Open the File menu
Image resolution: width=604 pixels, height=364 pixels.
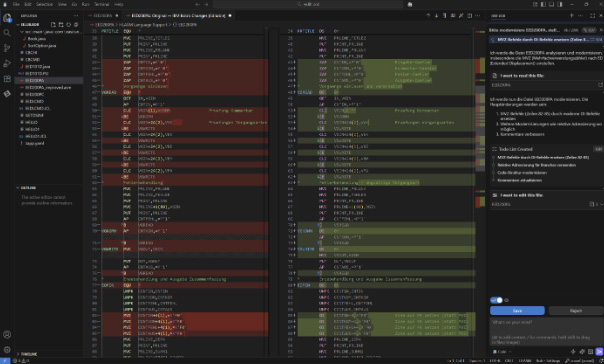tap(16, 4)
